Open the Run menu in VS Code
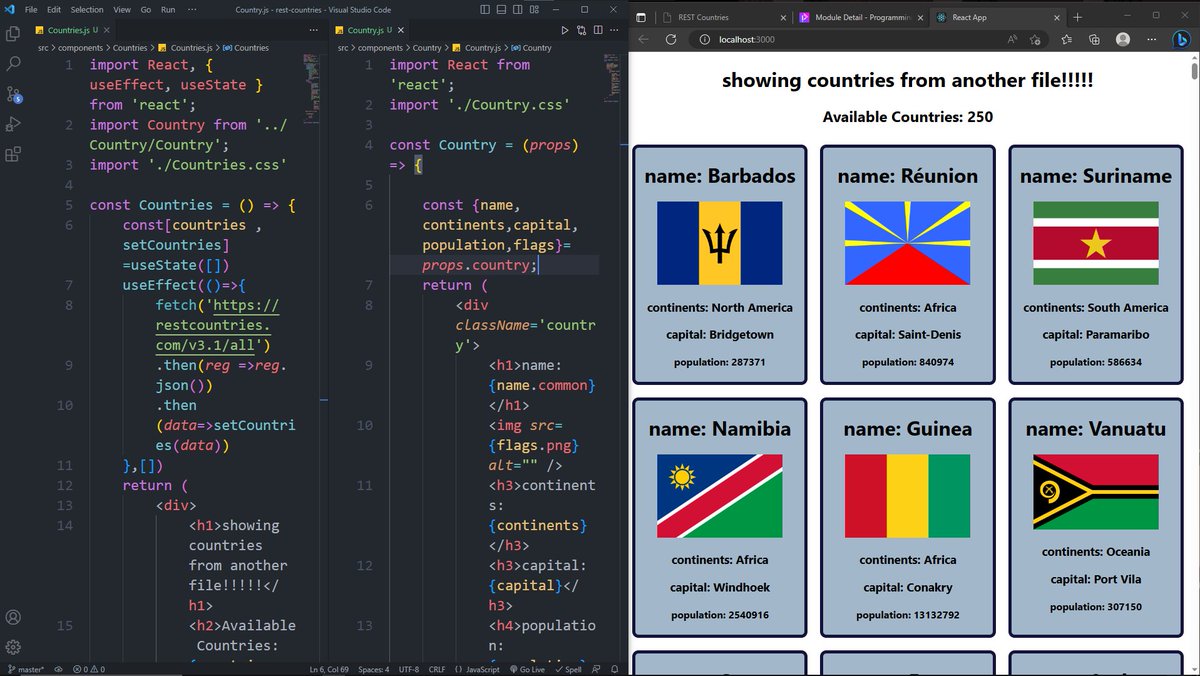The image size is (1200, 676). tap(168, 9)
